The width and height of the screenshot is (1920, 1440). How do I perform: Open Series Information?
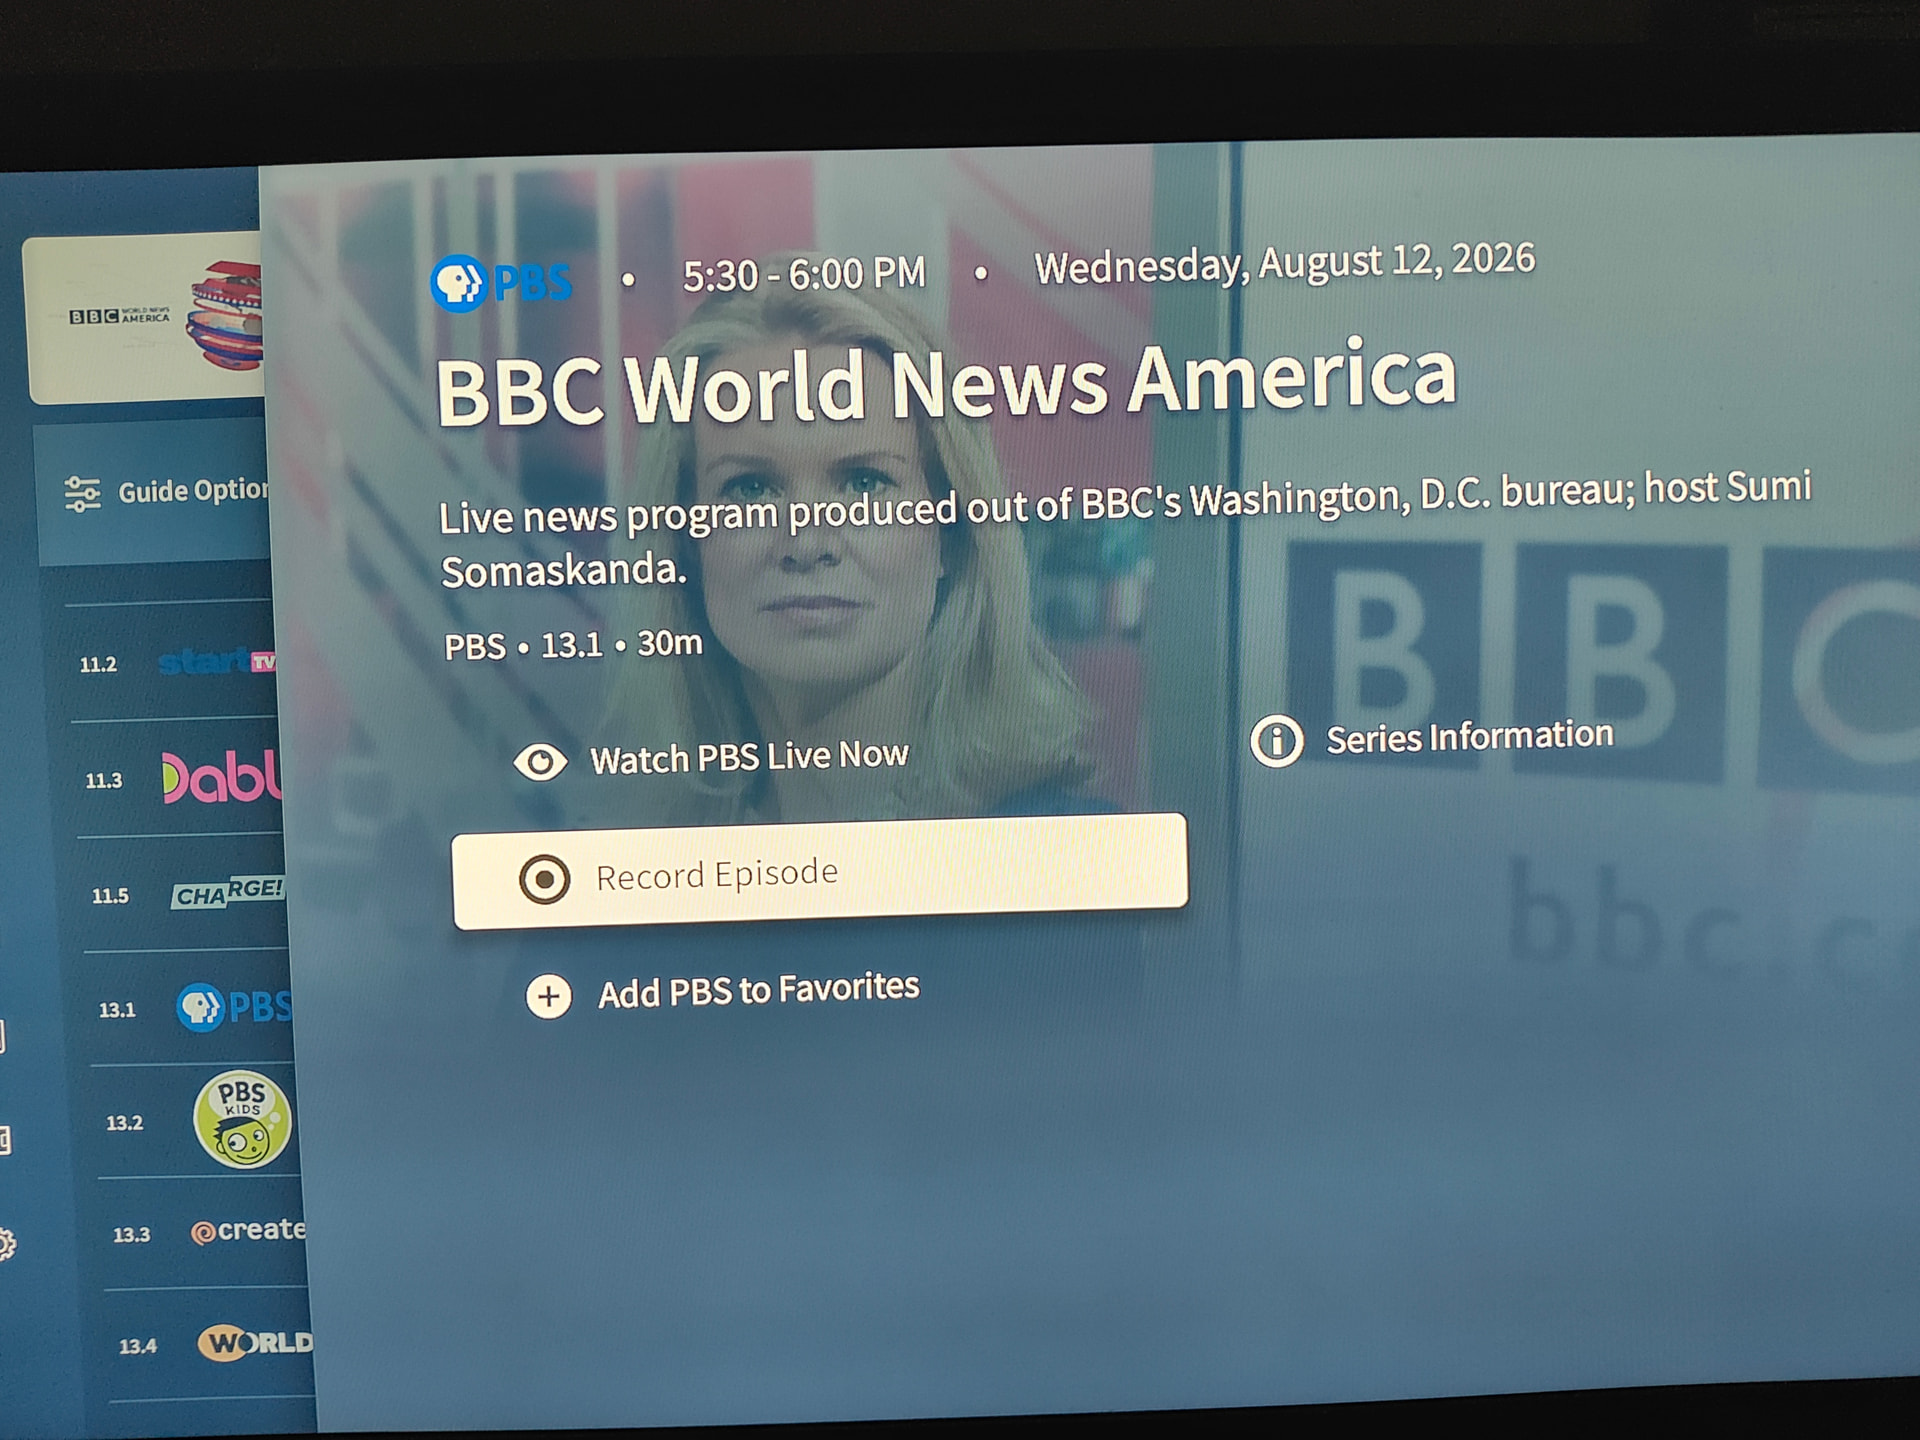coord(1432,739)
